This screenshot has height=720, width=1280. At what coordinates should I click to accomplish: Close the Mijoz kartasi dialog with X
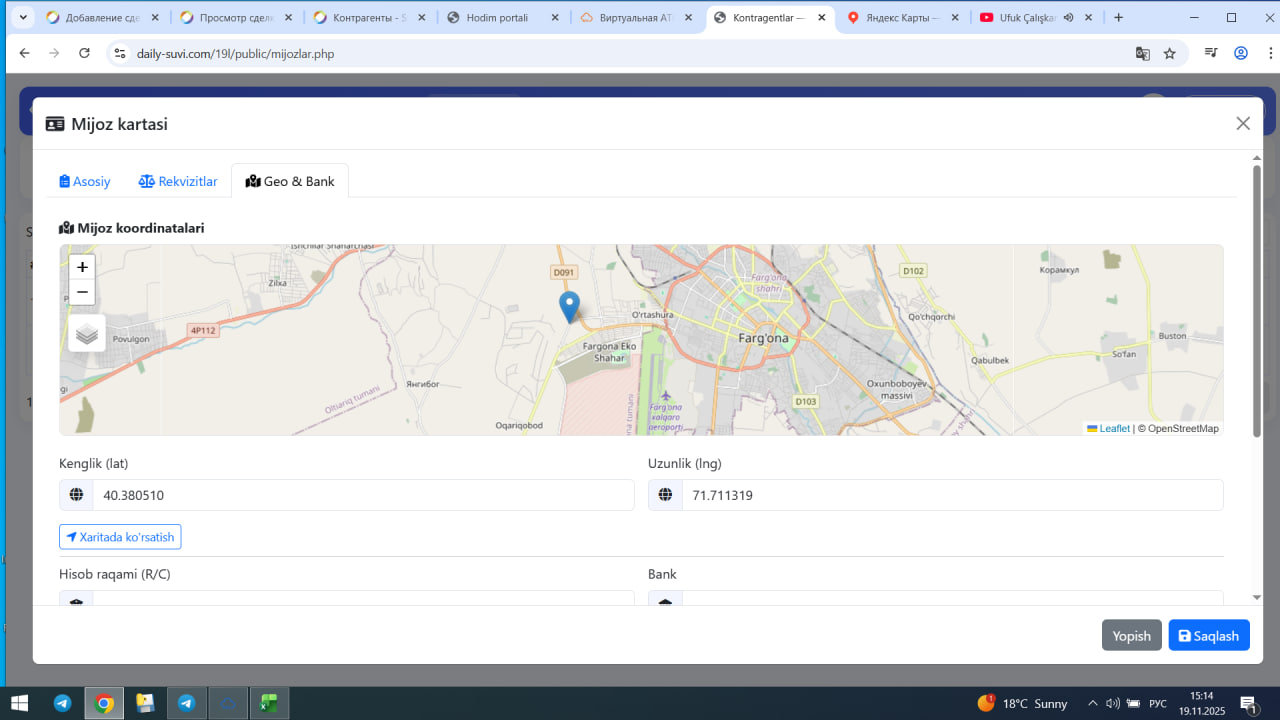(1243, 123)
